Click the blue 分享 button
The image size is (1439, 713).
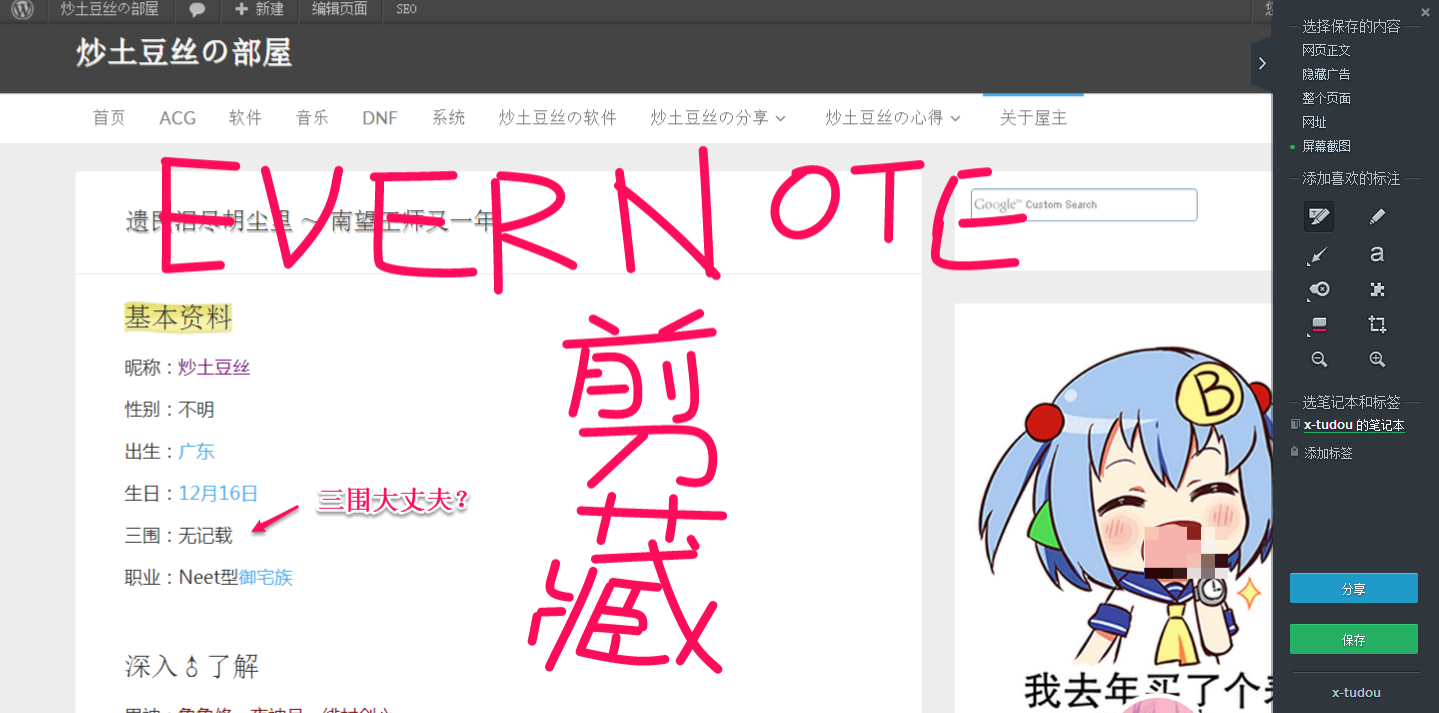[x=1353, y=589]
